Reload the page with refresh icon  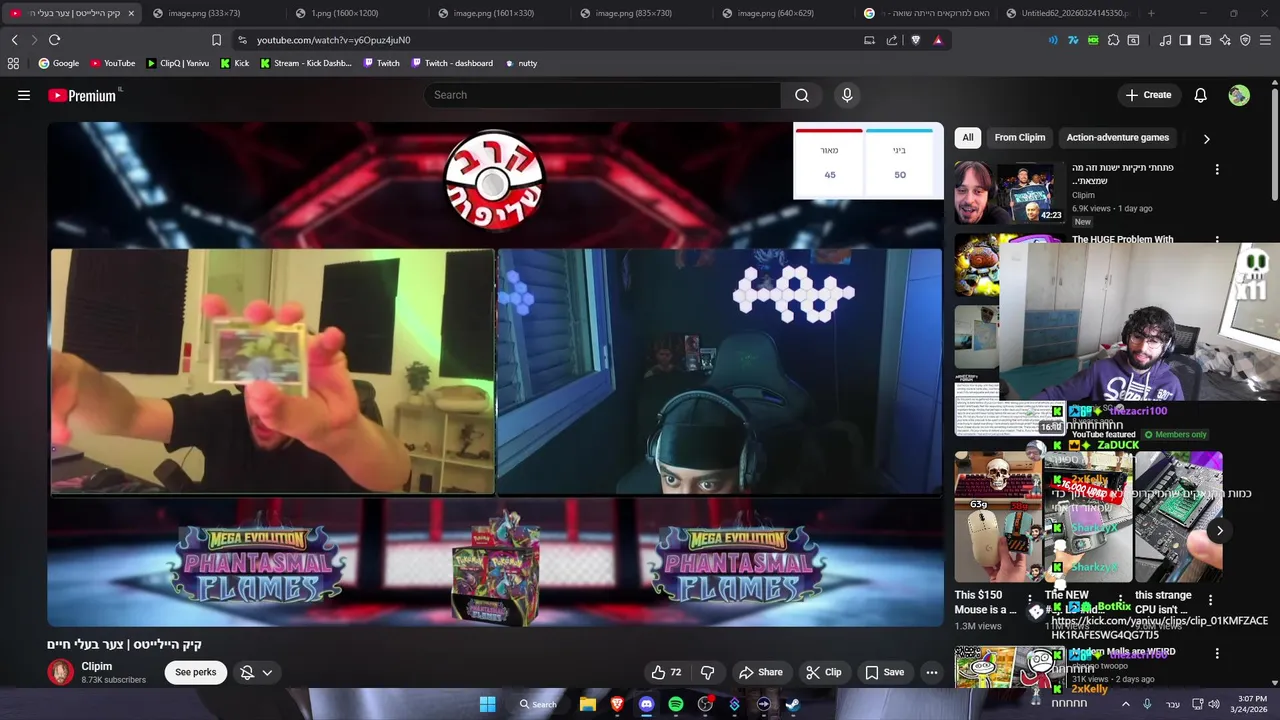tap(54, 40)
